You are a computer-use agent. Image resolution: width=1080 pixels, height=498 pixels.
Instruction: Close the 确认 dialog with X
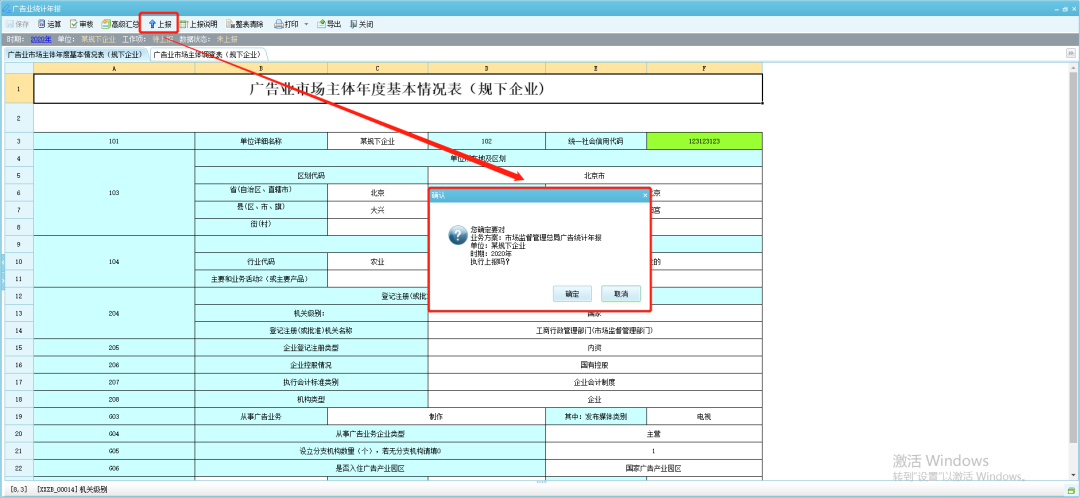(645, 196)
